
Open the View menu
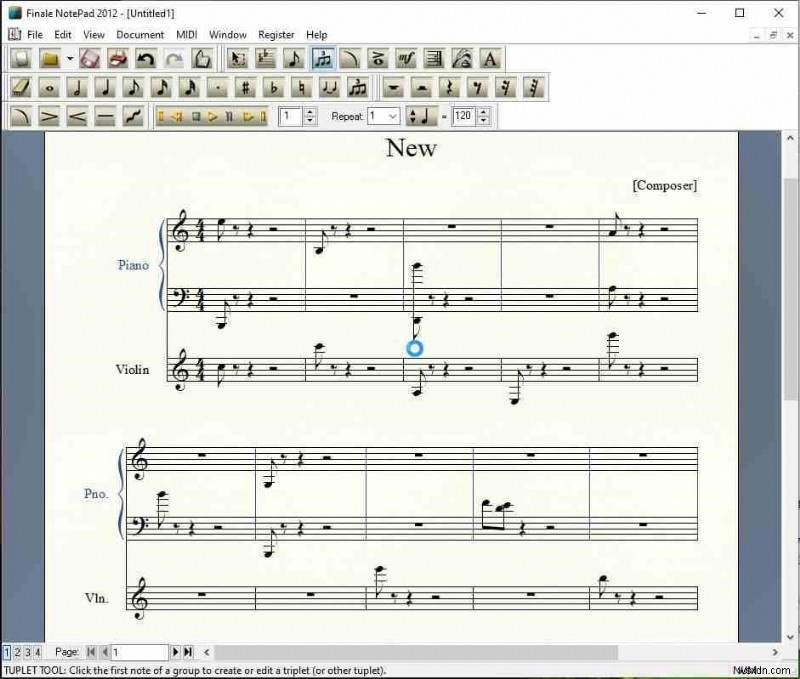[94, 35]
